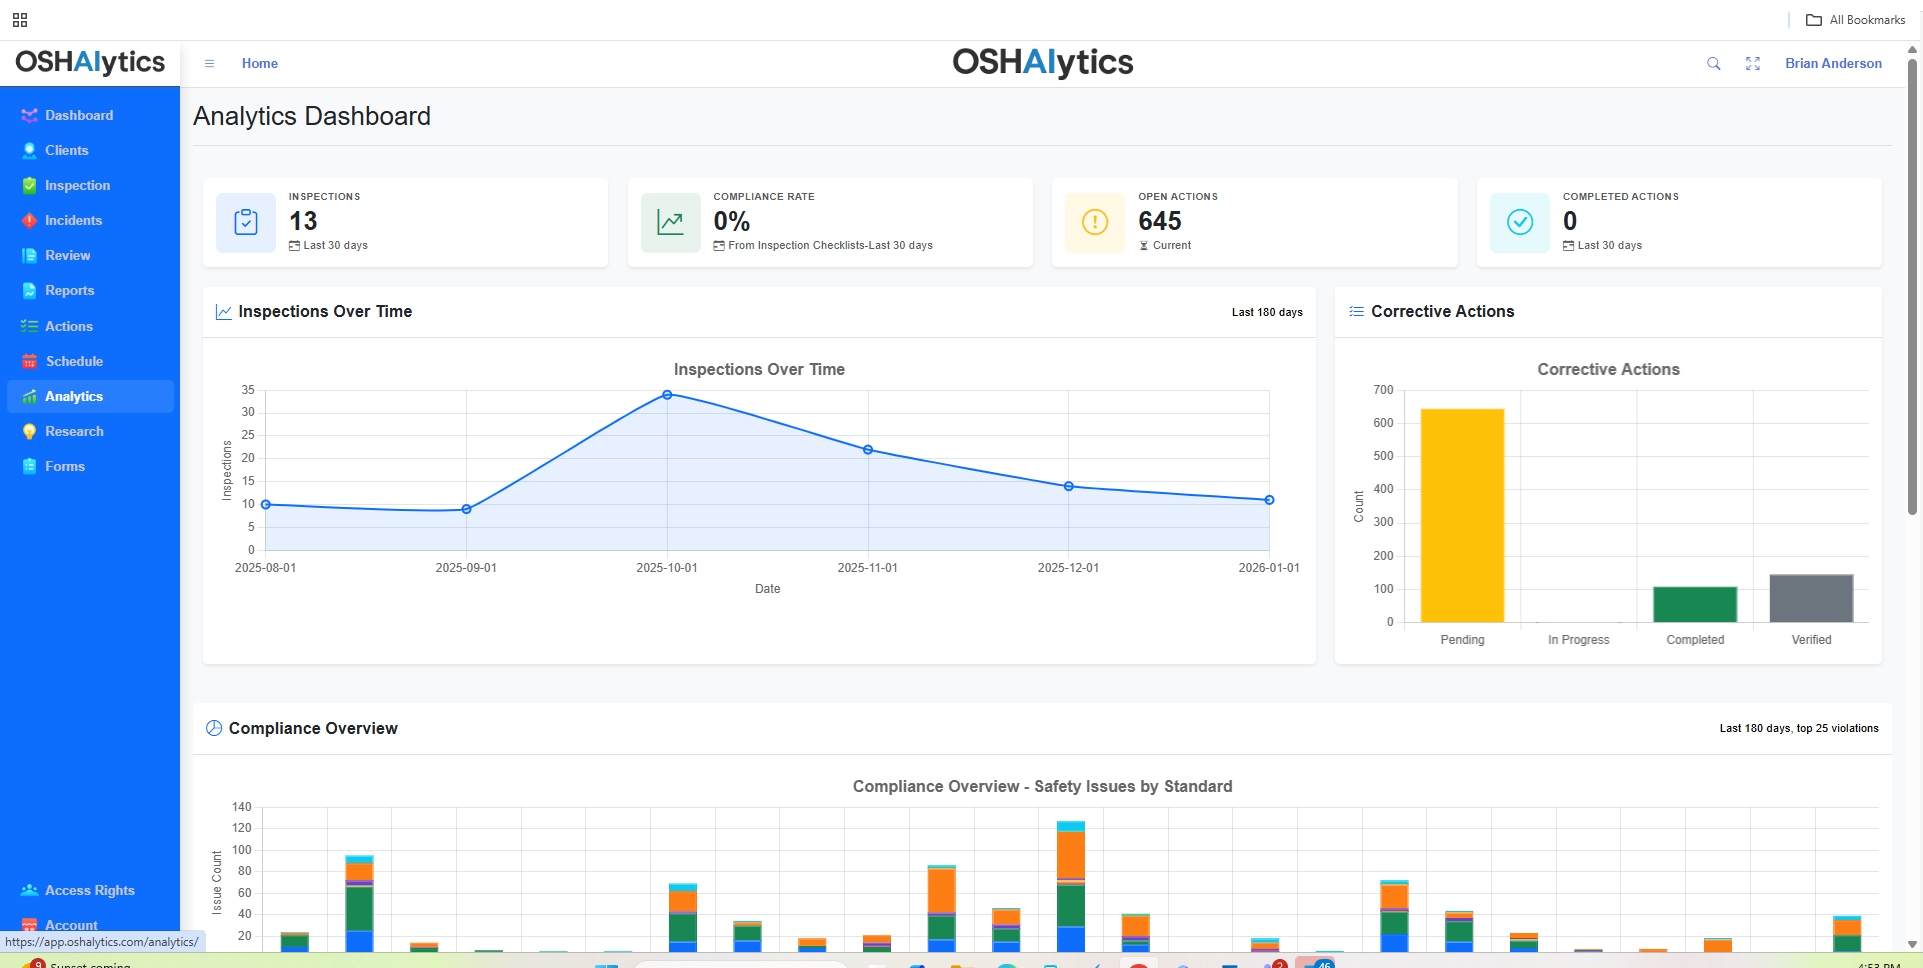Open Access Rights in sidebar
1923x968 pixels.
click(90, 890)
